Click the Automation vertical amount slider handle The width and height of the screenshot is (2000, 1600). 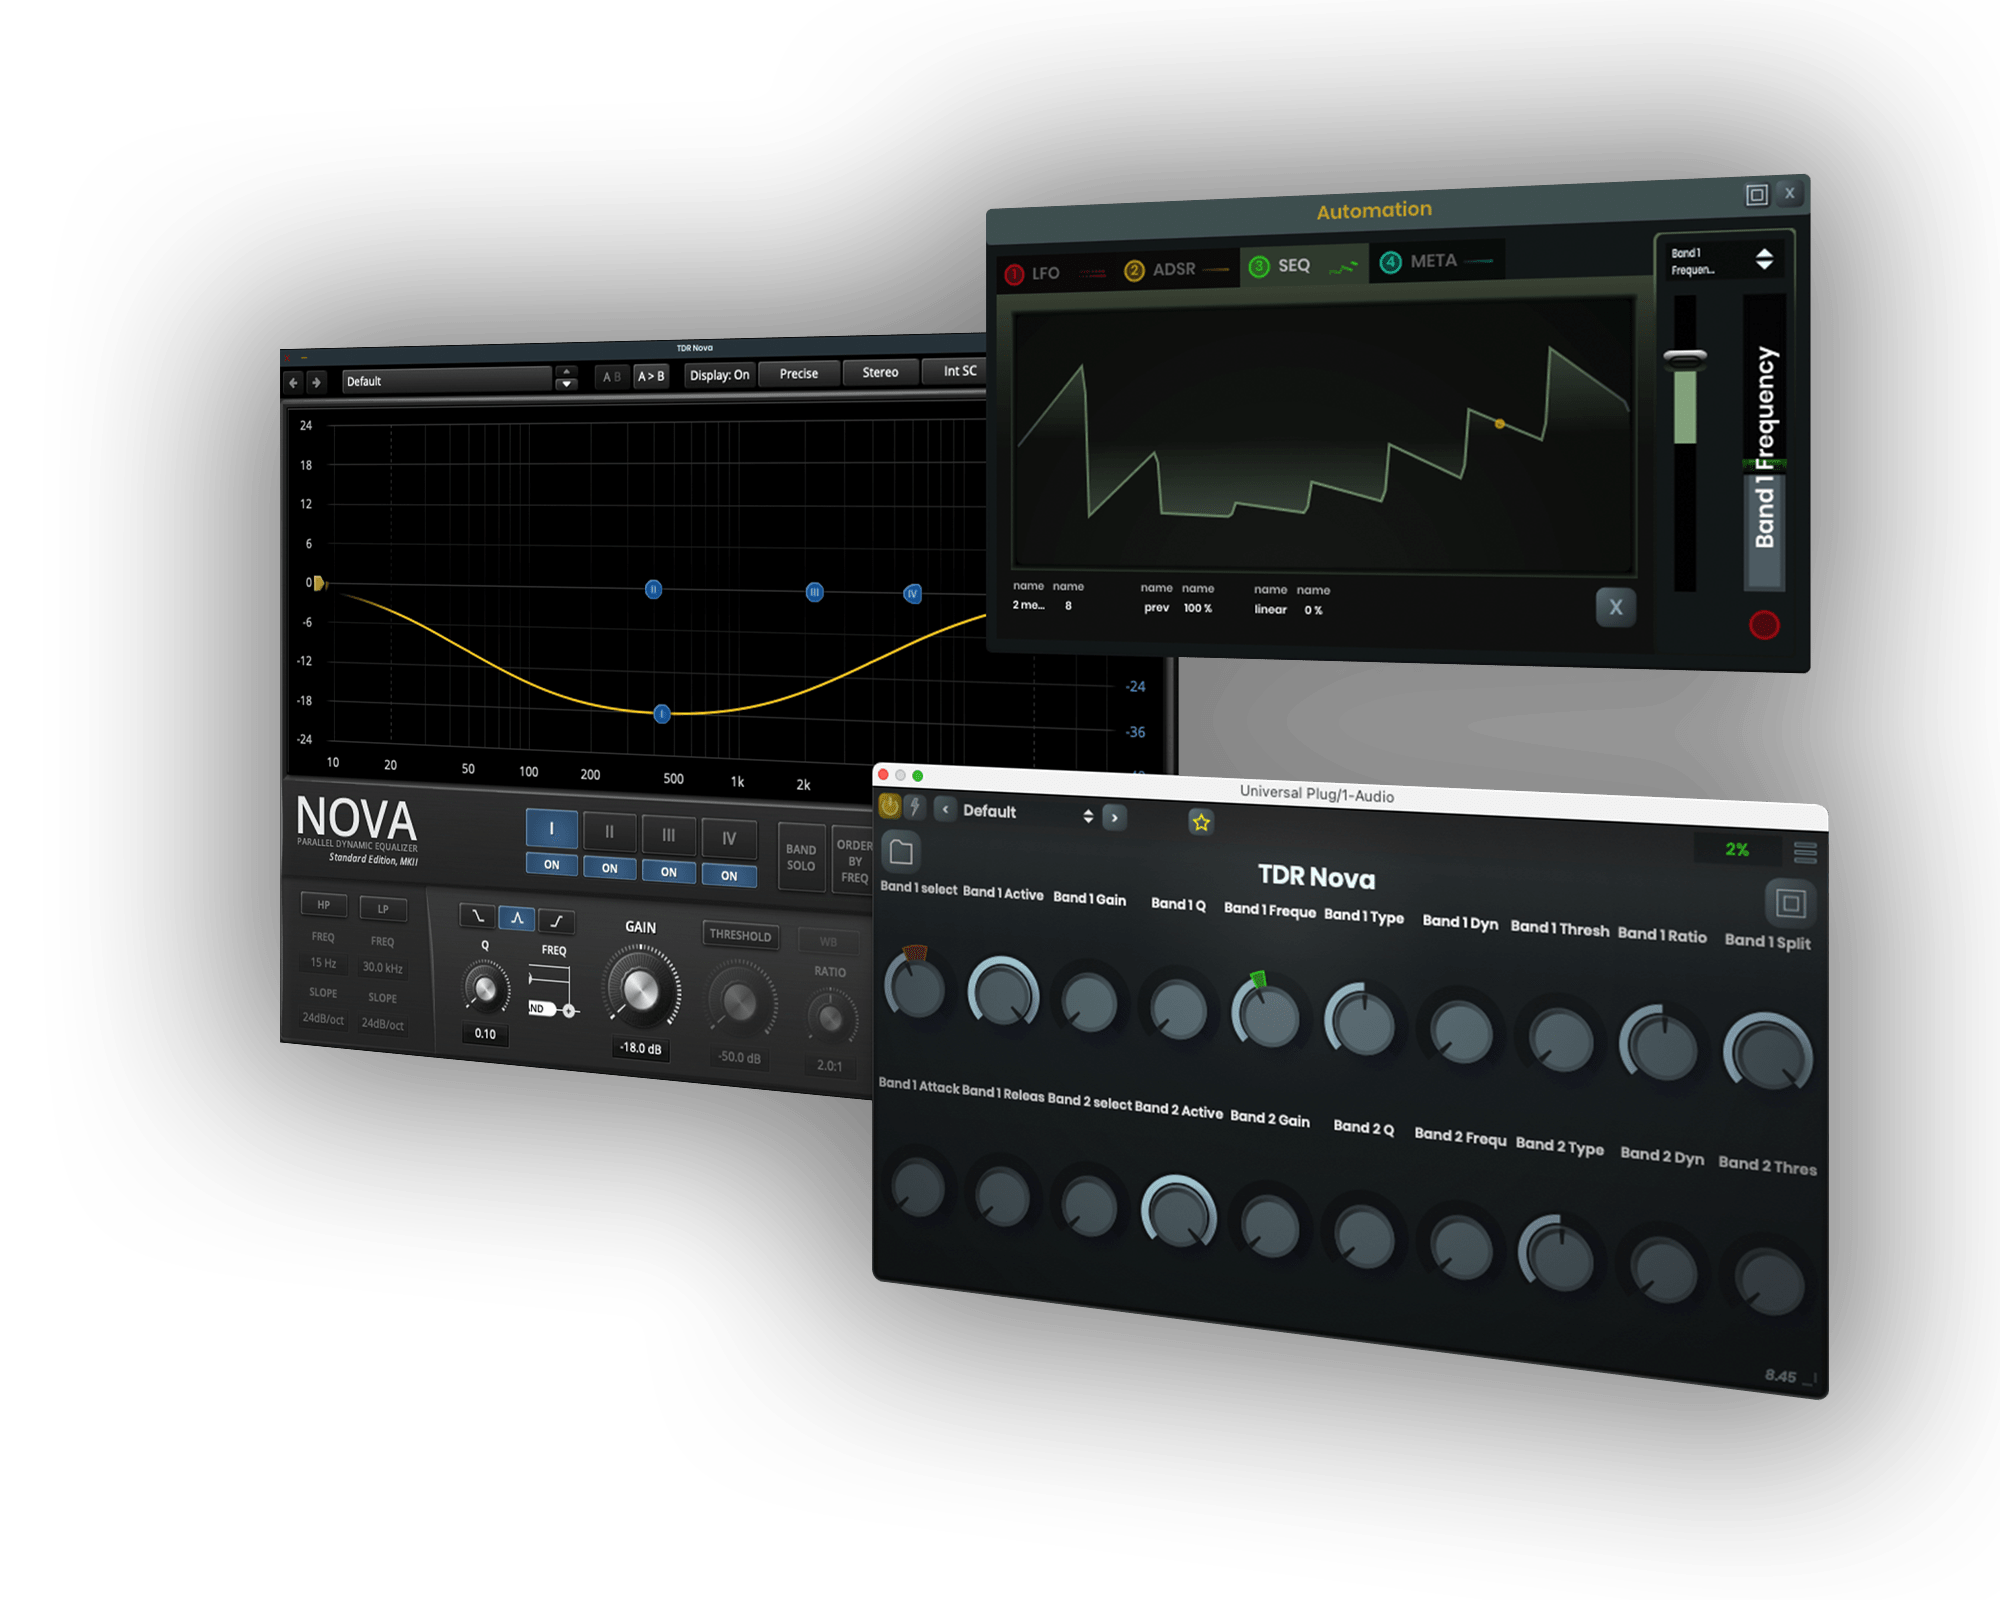pyautogui.click(x=1685, y=357)
